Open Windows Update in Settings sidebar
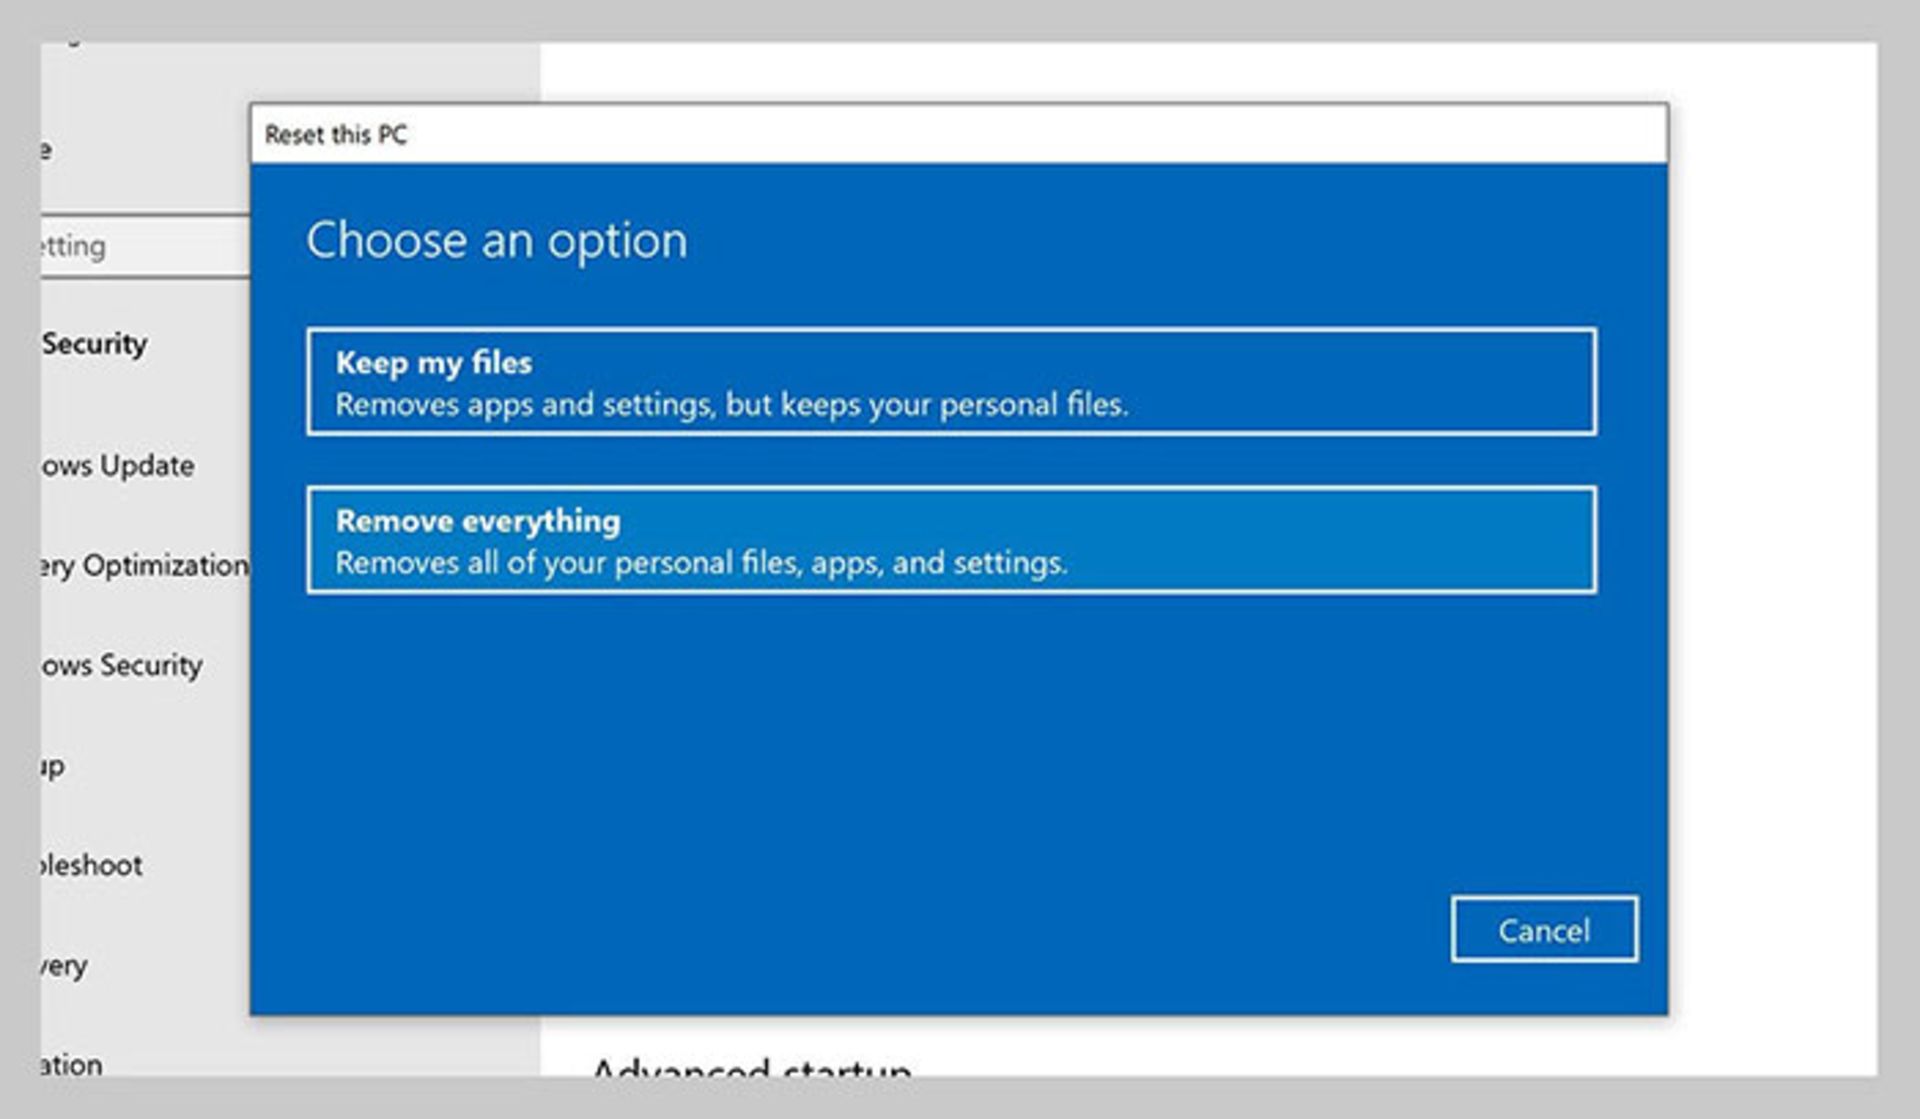Screen dimensions: 1920x1119 (118, 466)
